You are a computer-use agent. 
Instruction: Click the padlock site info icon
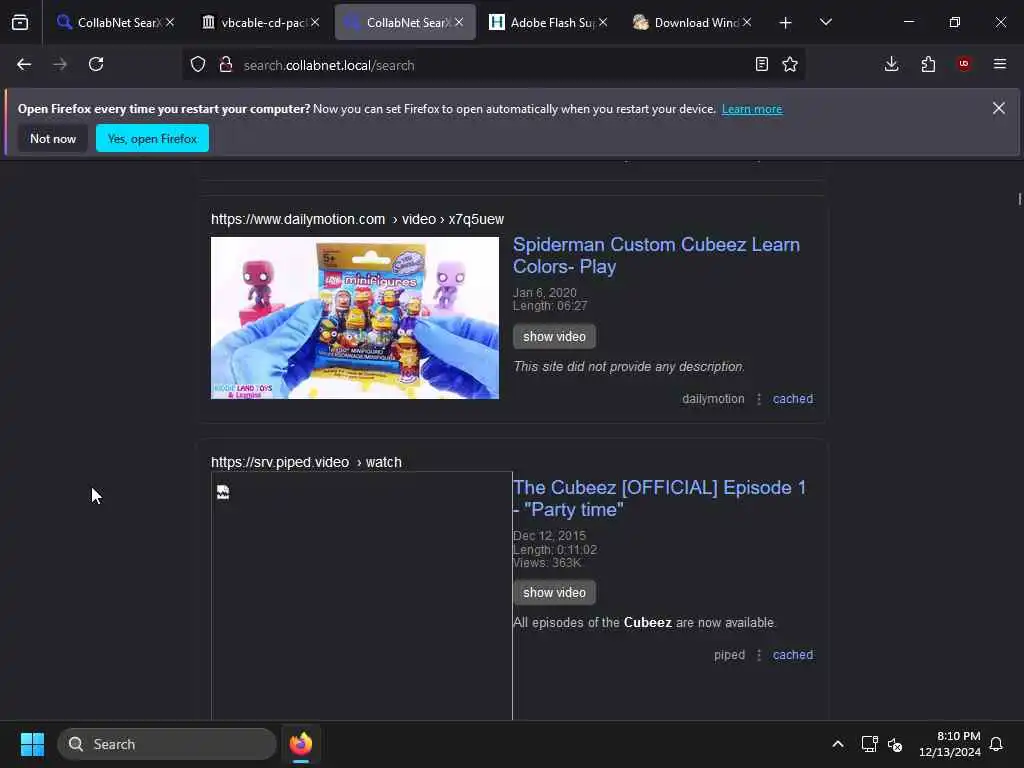tap(226, 65)
